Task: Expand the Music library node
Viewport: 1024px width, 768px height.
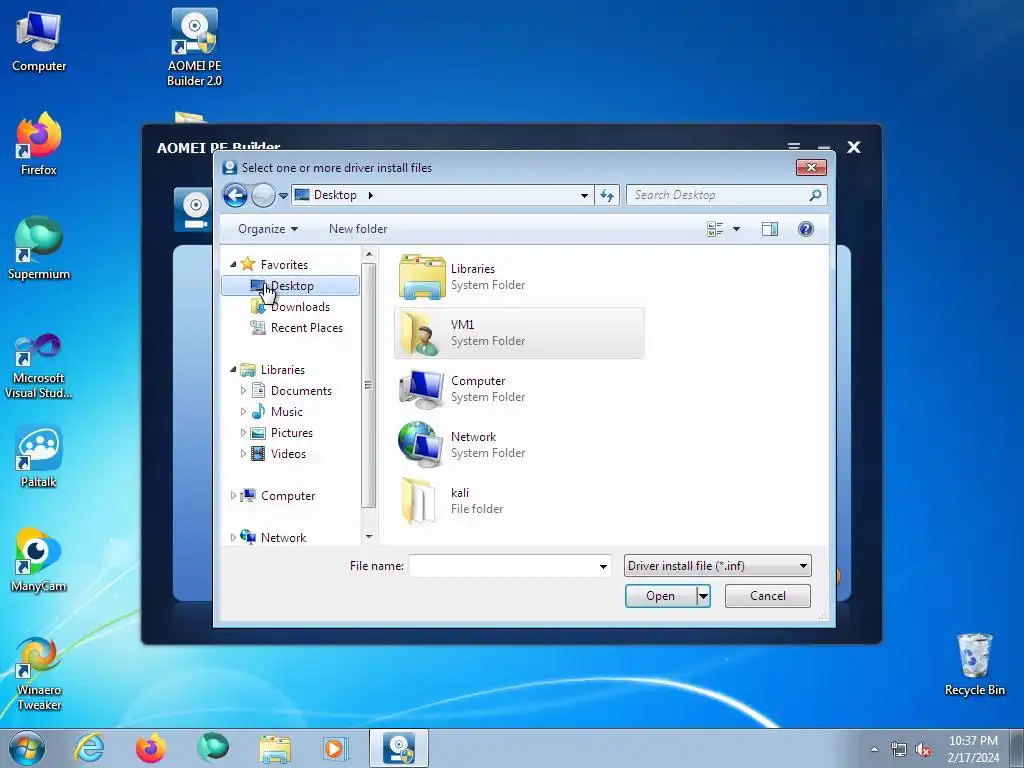Action: 243,411
